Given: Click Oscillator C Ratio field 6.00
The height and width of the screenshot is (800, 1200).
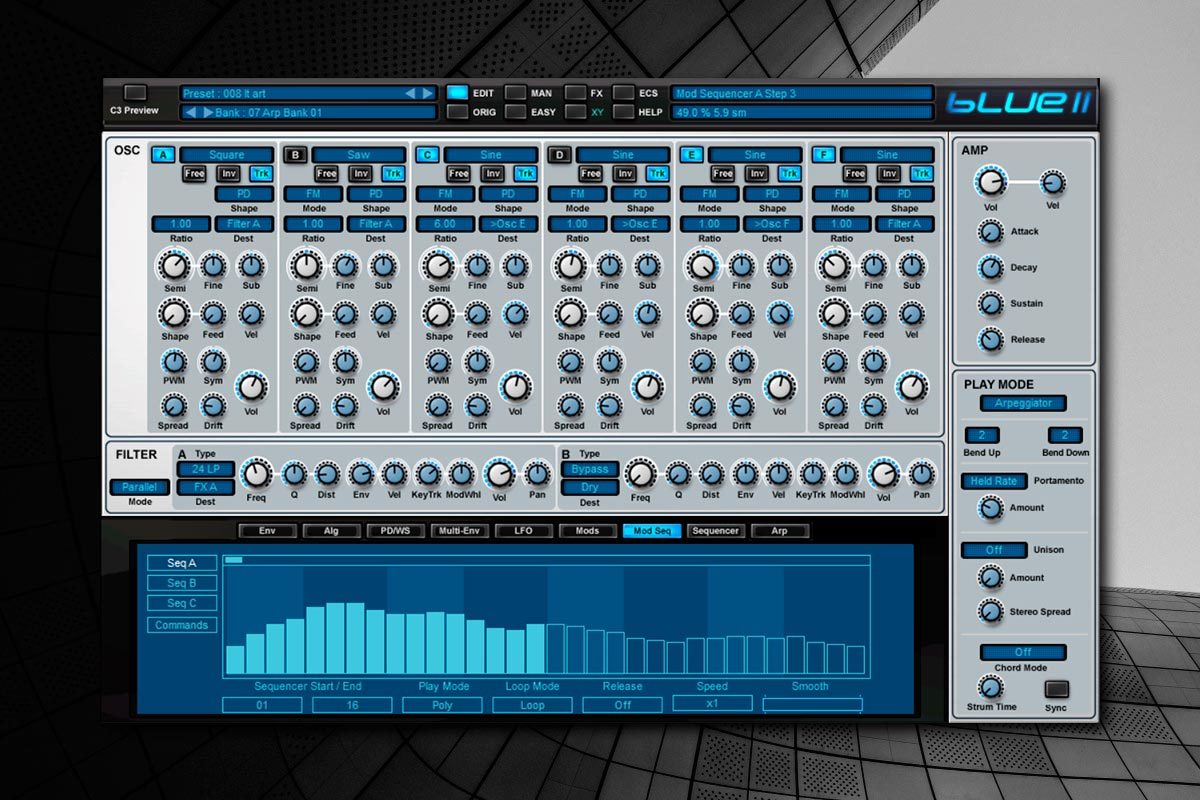Looking at the screenshot, I should pyautogui.click(x=445, y=224).
